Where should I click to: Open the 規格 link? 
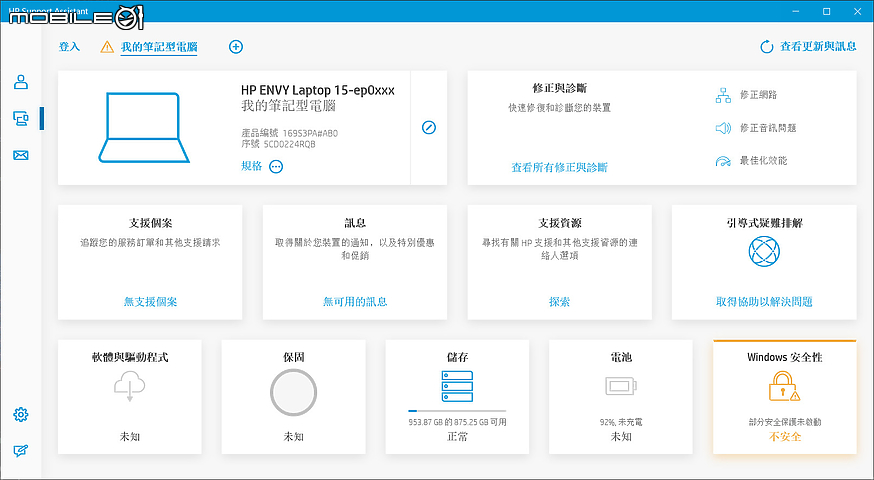(251, 166)
